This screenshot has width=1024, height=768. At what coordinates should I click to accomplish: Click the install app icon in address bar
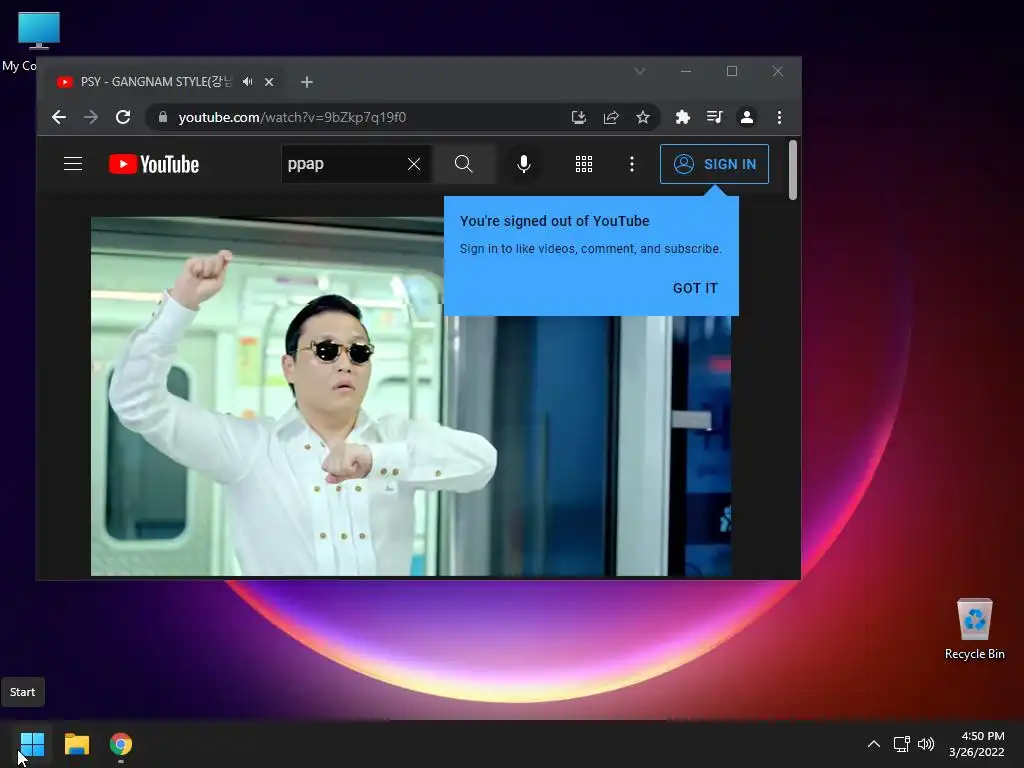click(x=579, y=117)
